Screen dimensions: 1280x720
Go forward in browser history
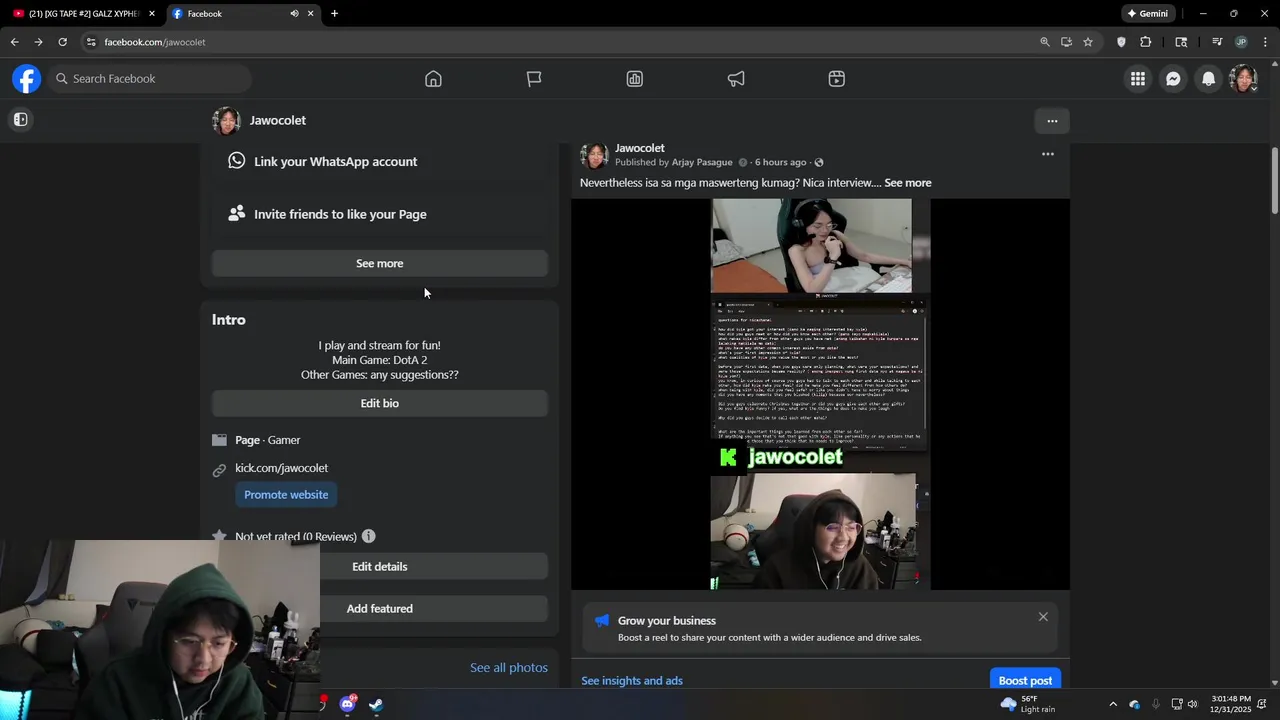pos(38,42)
